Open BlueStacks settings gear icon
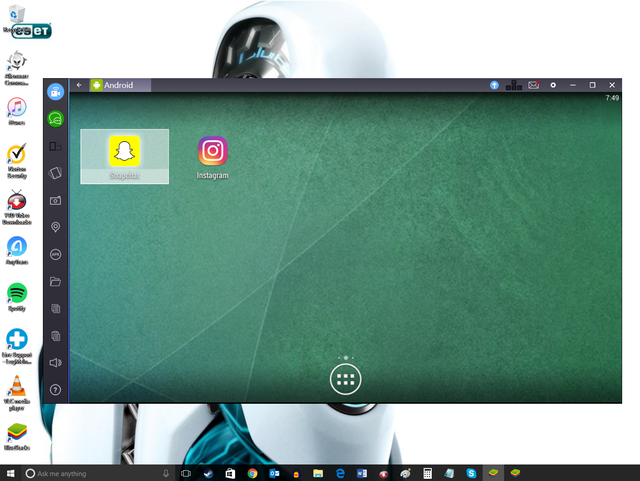640x481 pixels. [553, 85]
